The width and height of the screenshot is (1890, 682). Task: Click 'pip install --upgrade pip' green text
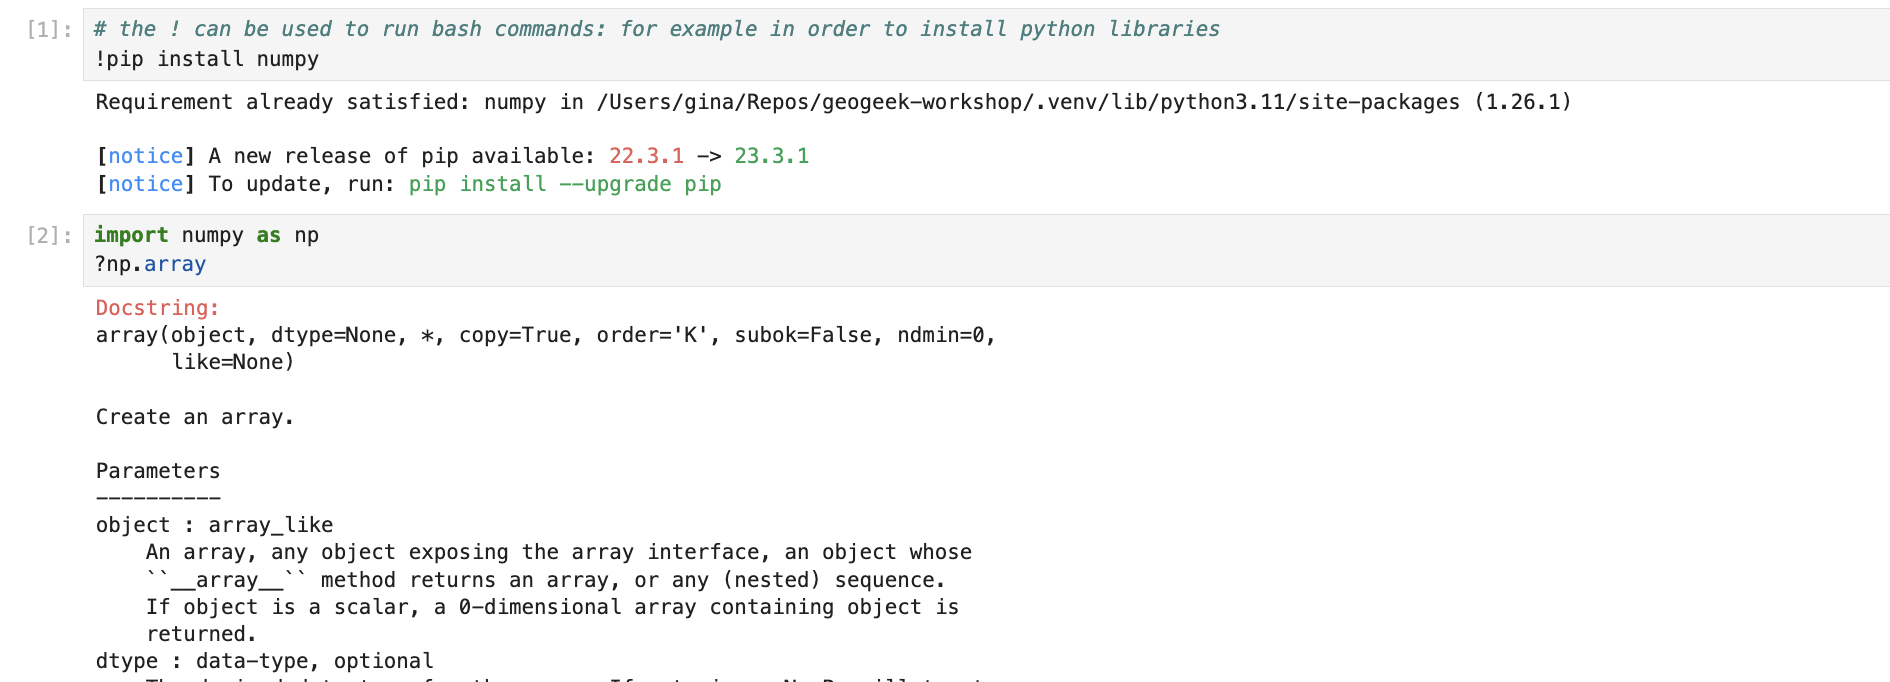565,185
